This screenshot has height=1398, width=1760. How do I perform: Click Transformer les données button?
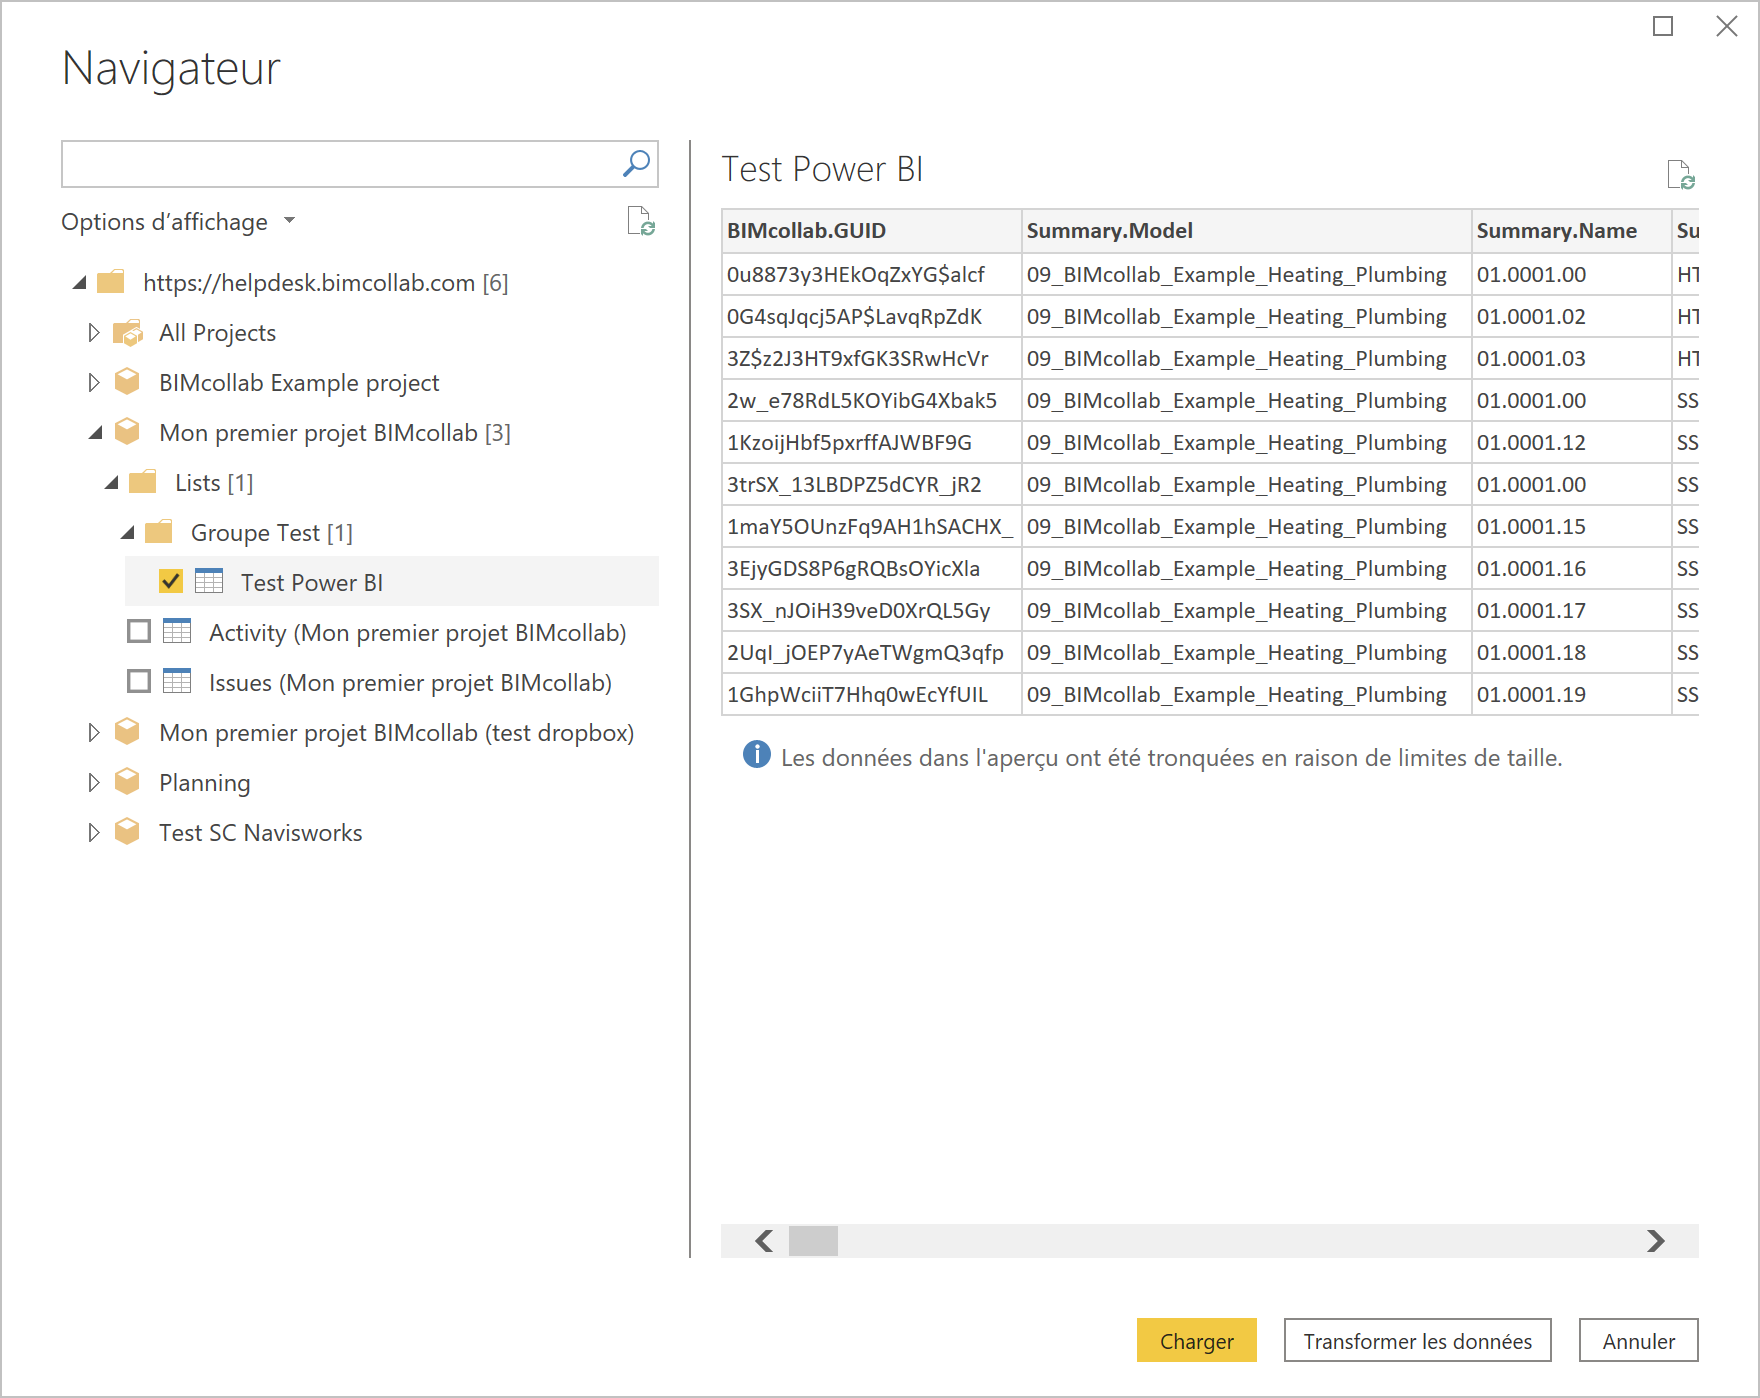(1417, 1341)
